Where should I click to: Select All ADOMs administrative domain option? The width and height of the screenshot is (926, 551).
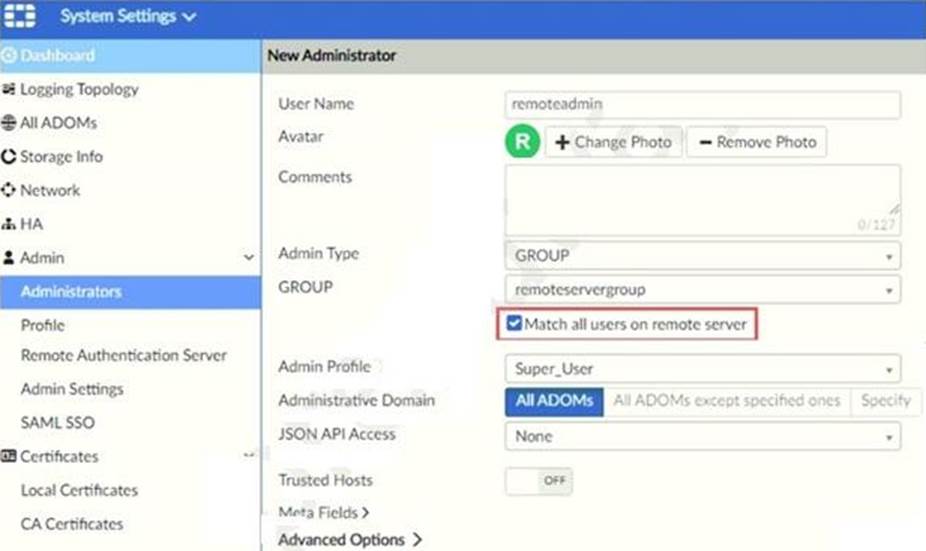[x=554, y=401]
